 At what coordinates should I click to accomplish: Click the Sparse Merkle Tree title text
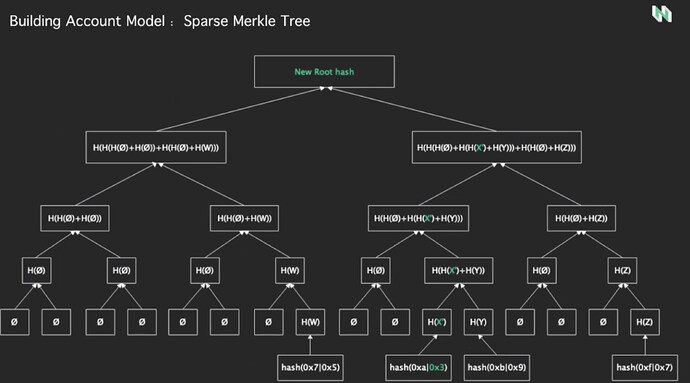247,21
